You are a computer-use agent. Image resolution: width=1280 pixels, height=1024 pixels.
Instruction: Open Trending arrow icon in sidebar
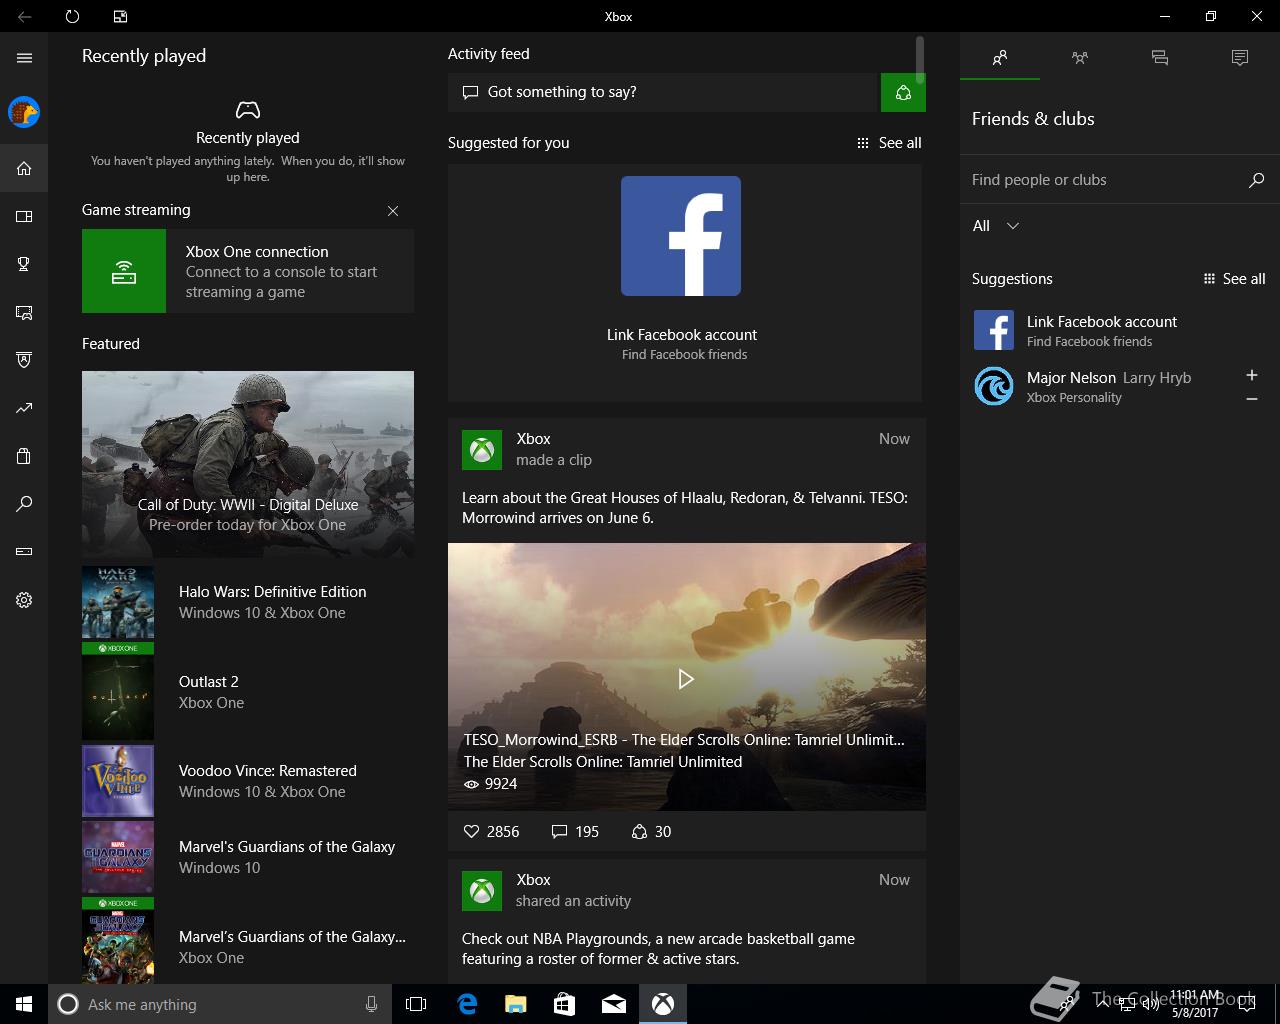(24, 408)
